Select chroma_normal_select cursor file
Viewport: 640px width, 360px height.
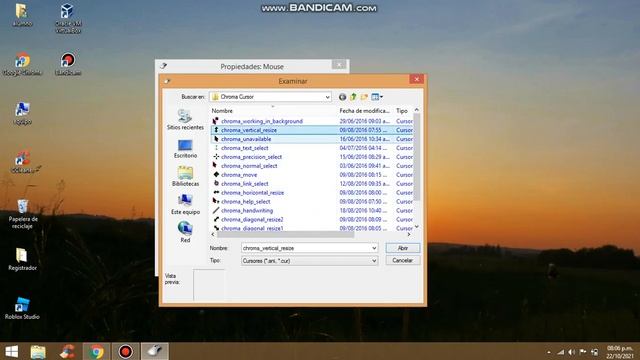coord(249,166)
